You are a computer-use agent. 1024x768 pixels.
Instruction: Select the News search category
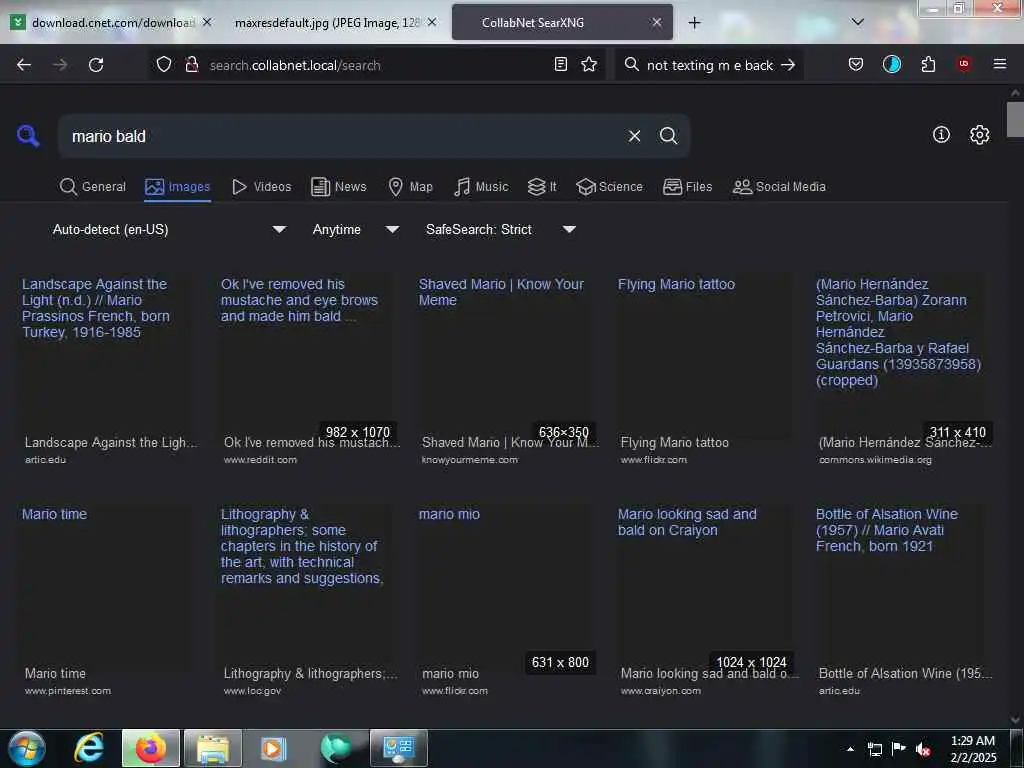(x=339, y=187)
